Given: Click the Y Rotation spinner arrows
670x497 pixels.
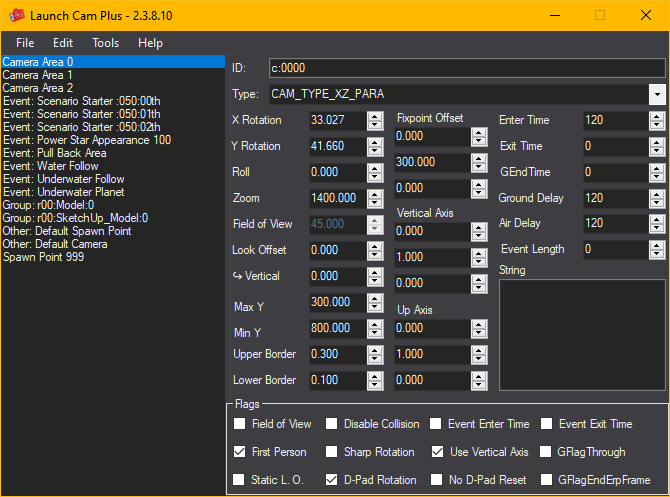Looking at the screenshot, I should click(x=375, y=146).
